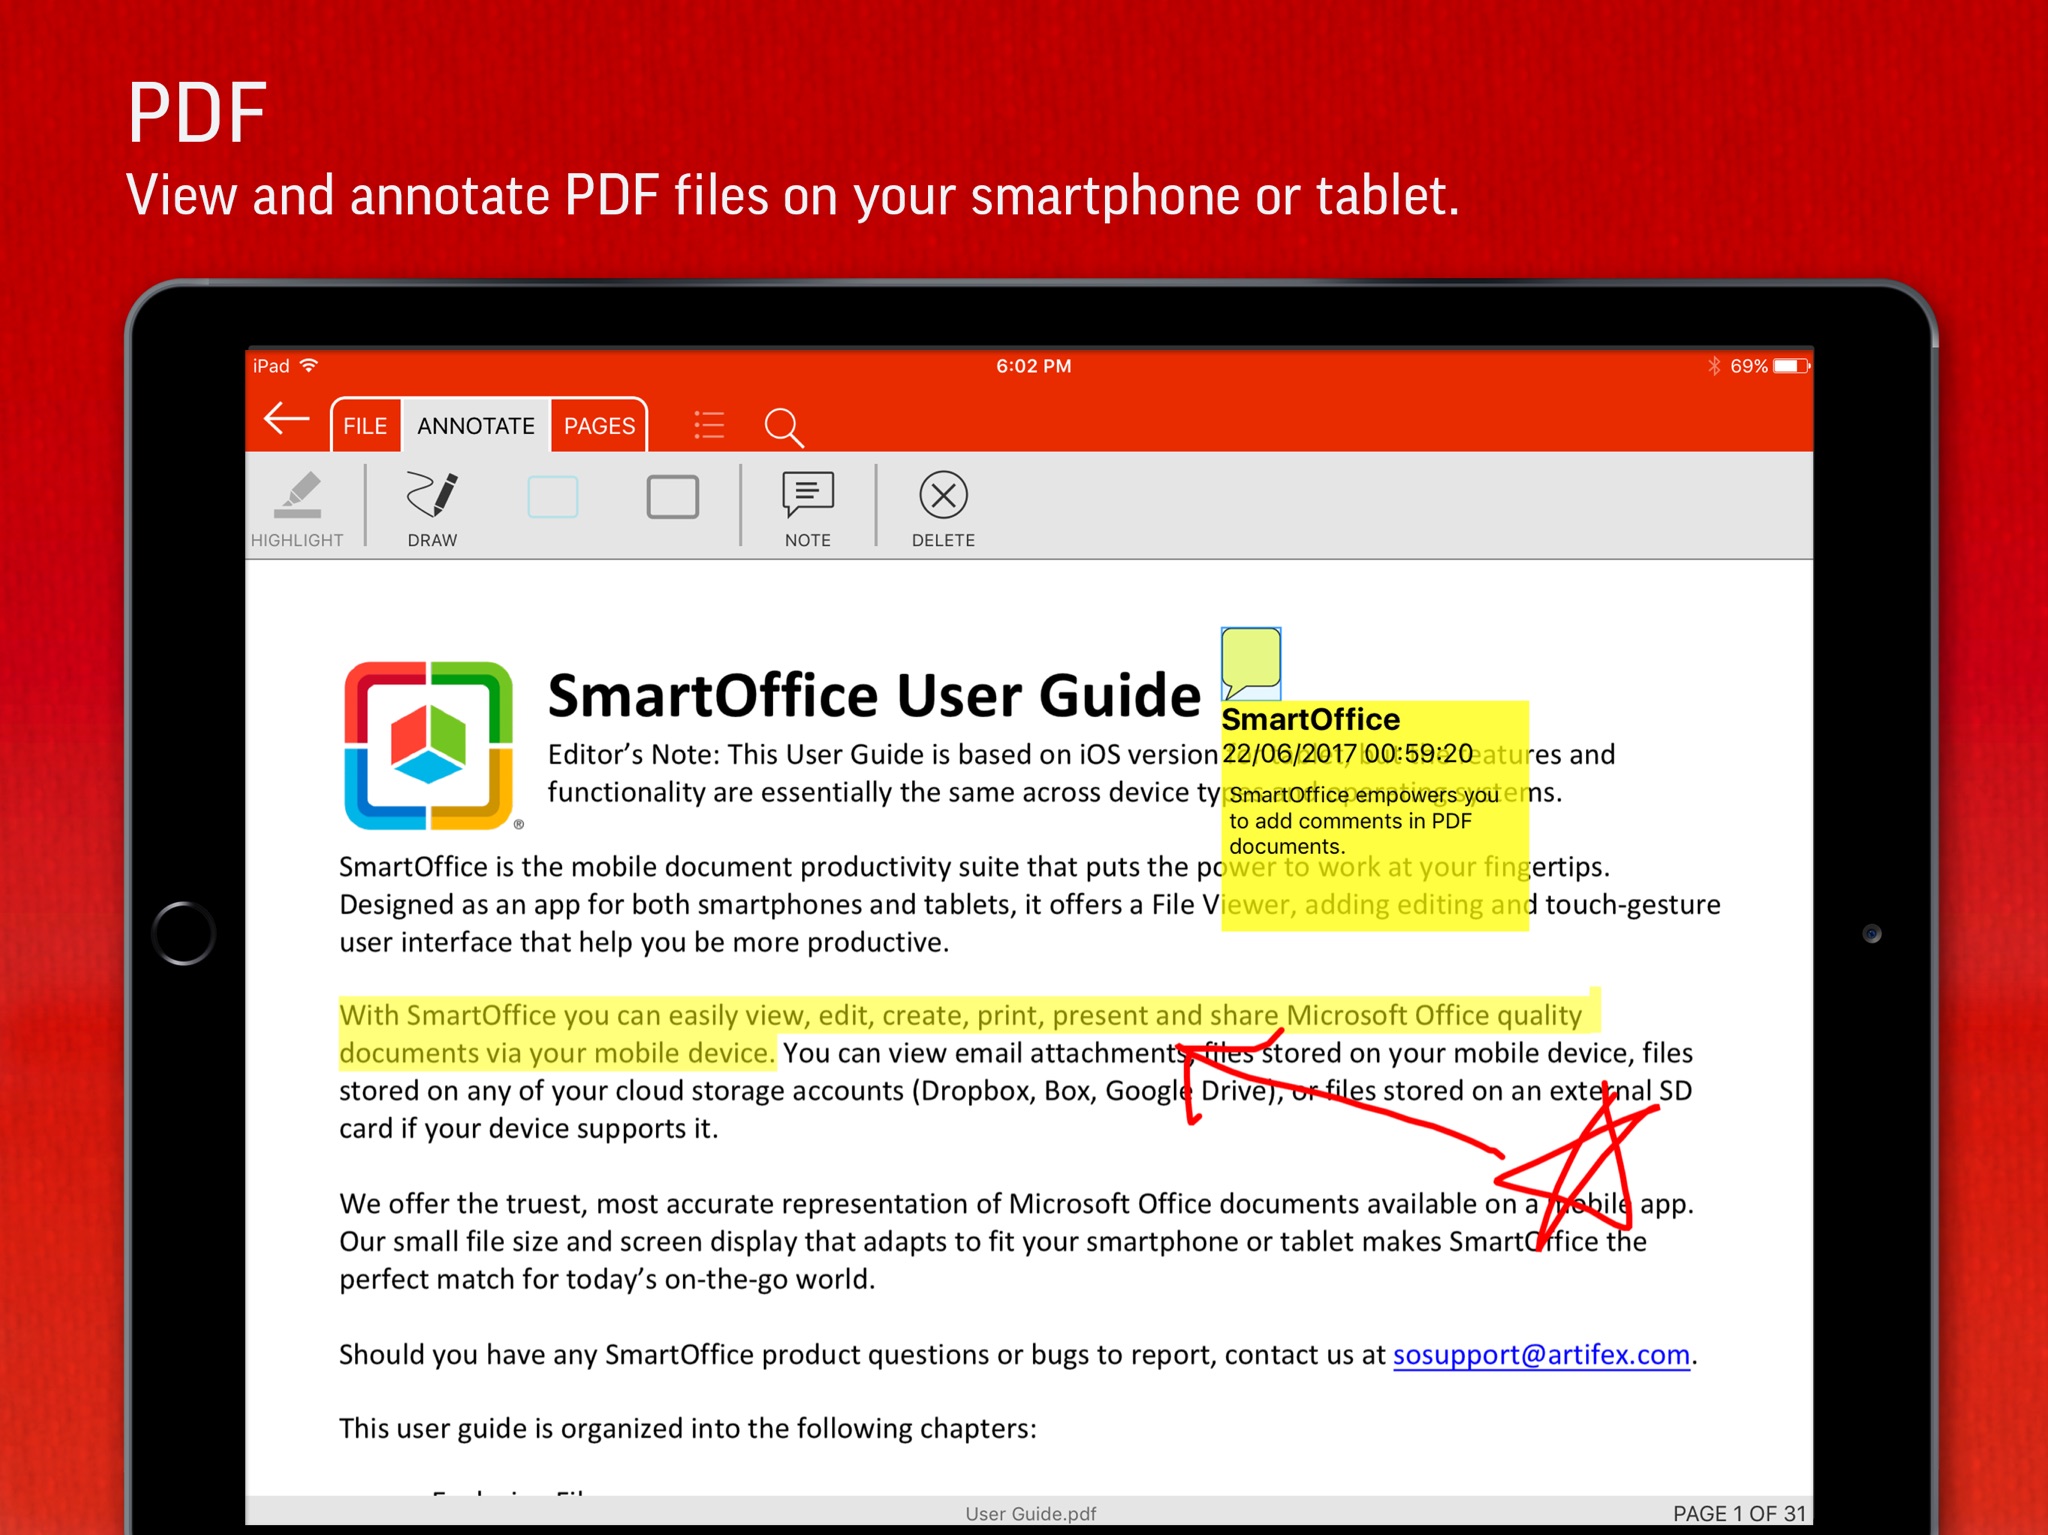
Task: Switch to the PAGES tab
Action: point(599,426)
